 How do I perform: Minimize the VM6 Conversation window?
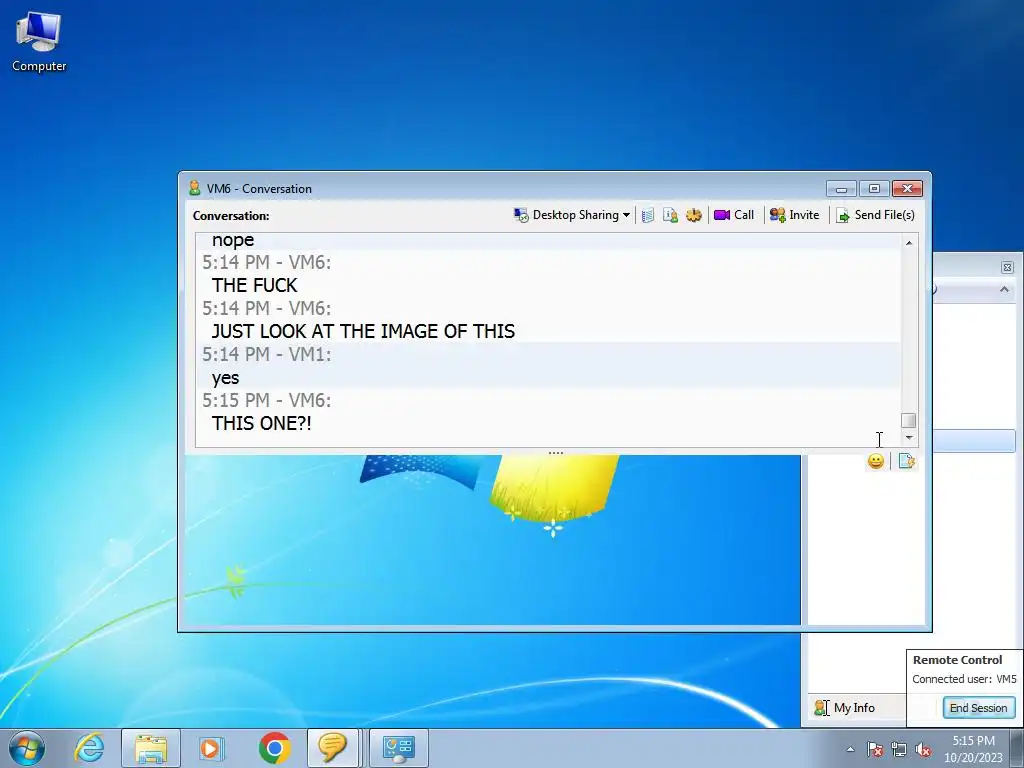pos(841,189)
